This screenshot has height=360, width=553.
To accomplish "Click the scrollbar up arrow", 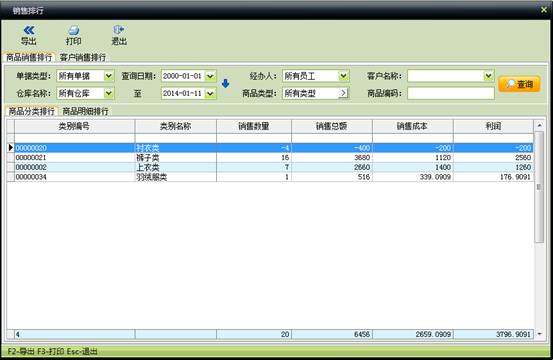I will (539, 126).
